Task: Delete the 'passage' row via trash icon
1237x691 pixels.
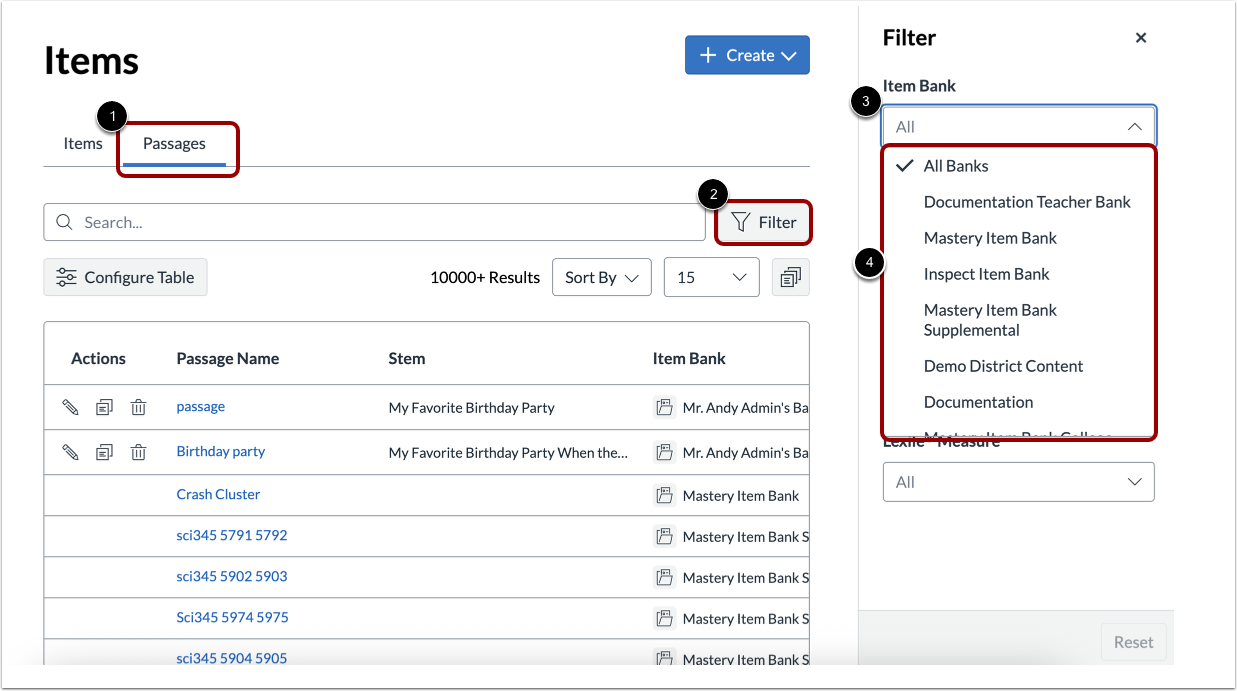Action: (x=139, y=407)
